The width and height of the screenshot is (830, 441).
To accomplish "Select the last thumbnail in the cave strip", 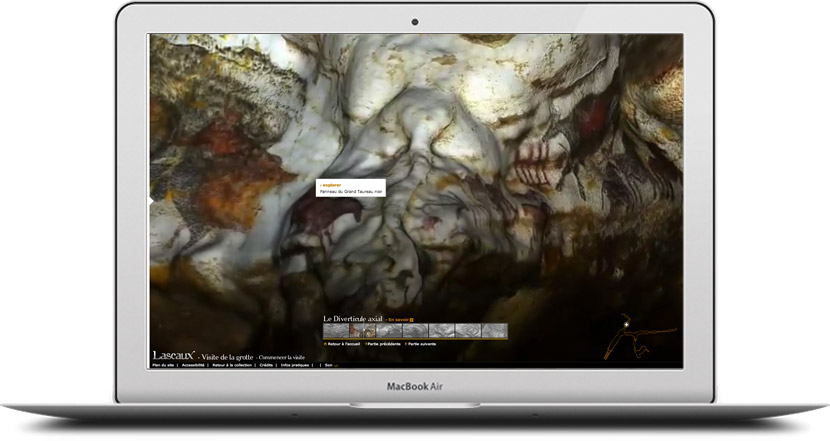I will click(x=494, y=331).
